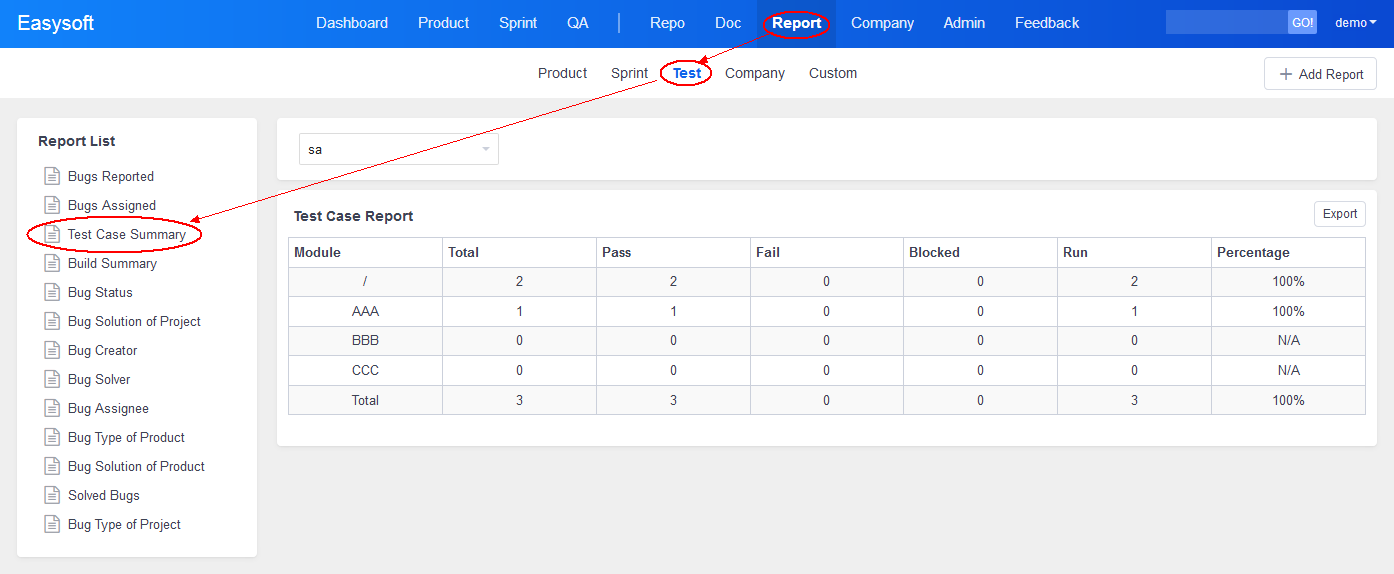
Task: Expand the demo user menu
Action: pos(1355,23)
